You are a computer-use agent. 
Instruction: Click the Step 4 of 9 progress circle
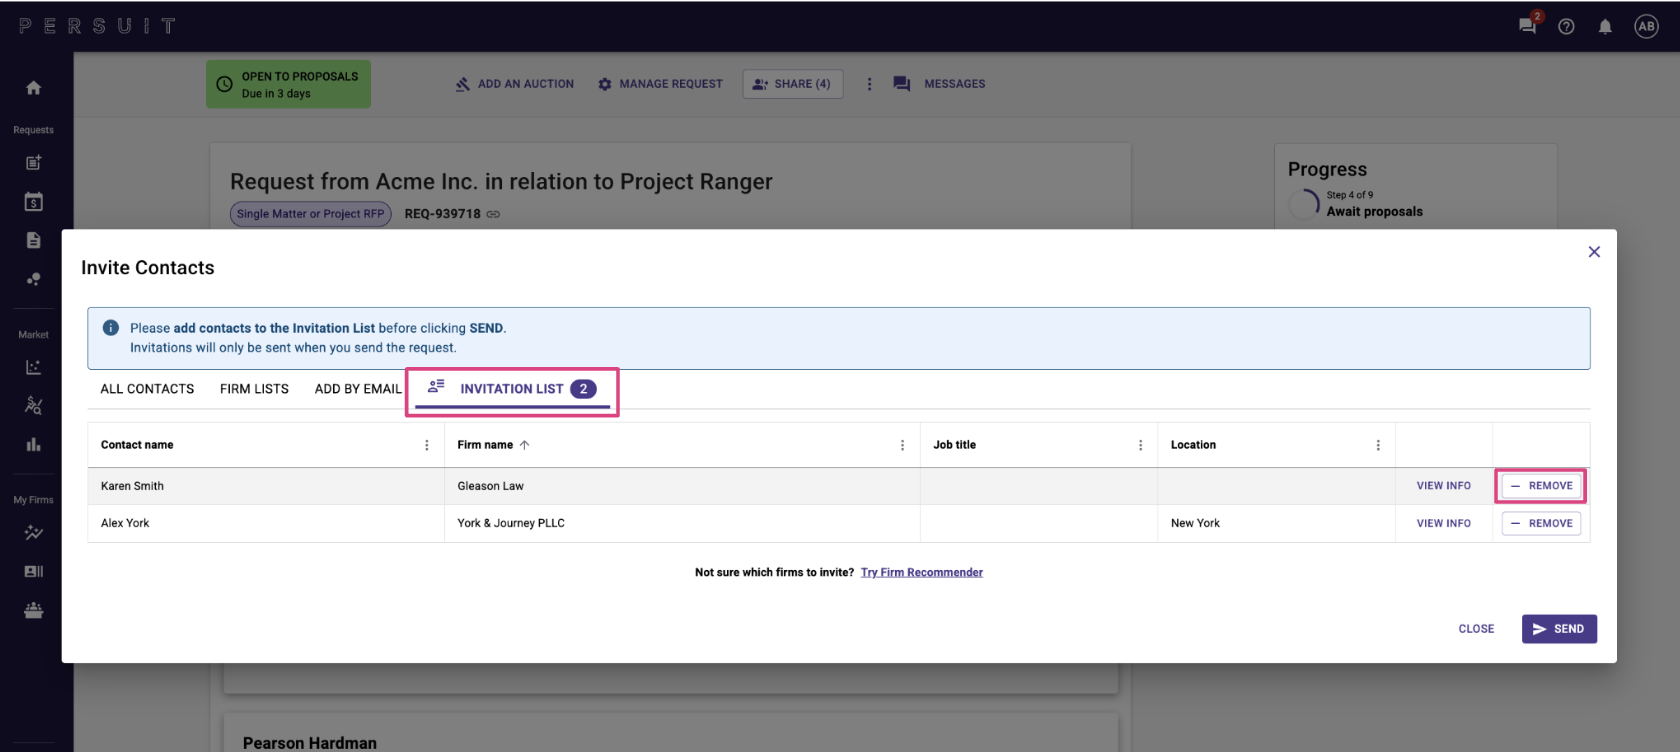tap(1305, 204)
